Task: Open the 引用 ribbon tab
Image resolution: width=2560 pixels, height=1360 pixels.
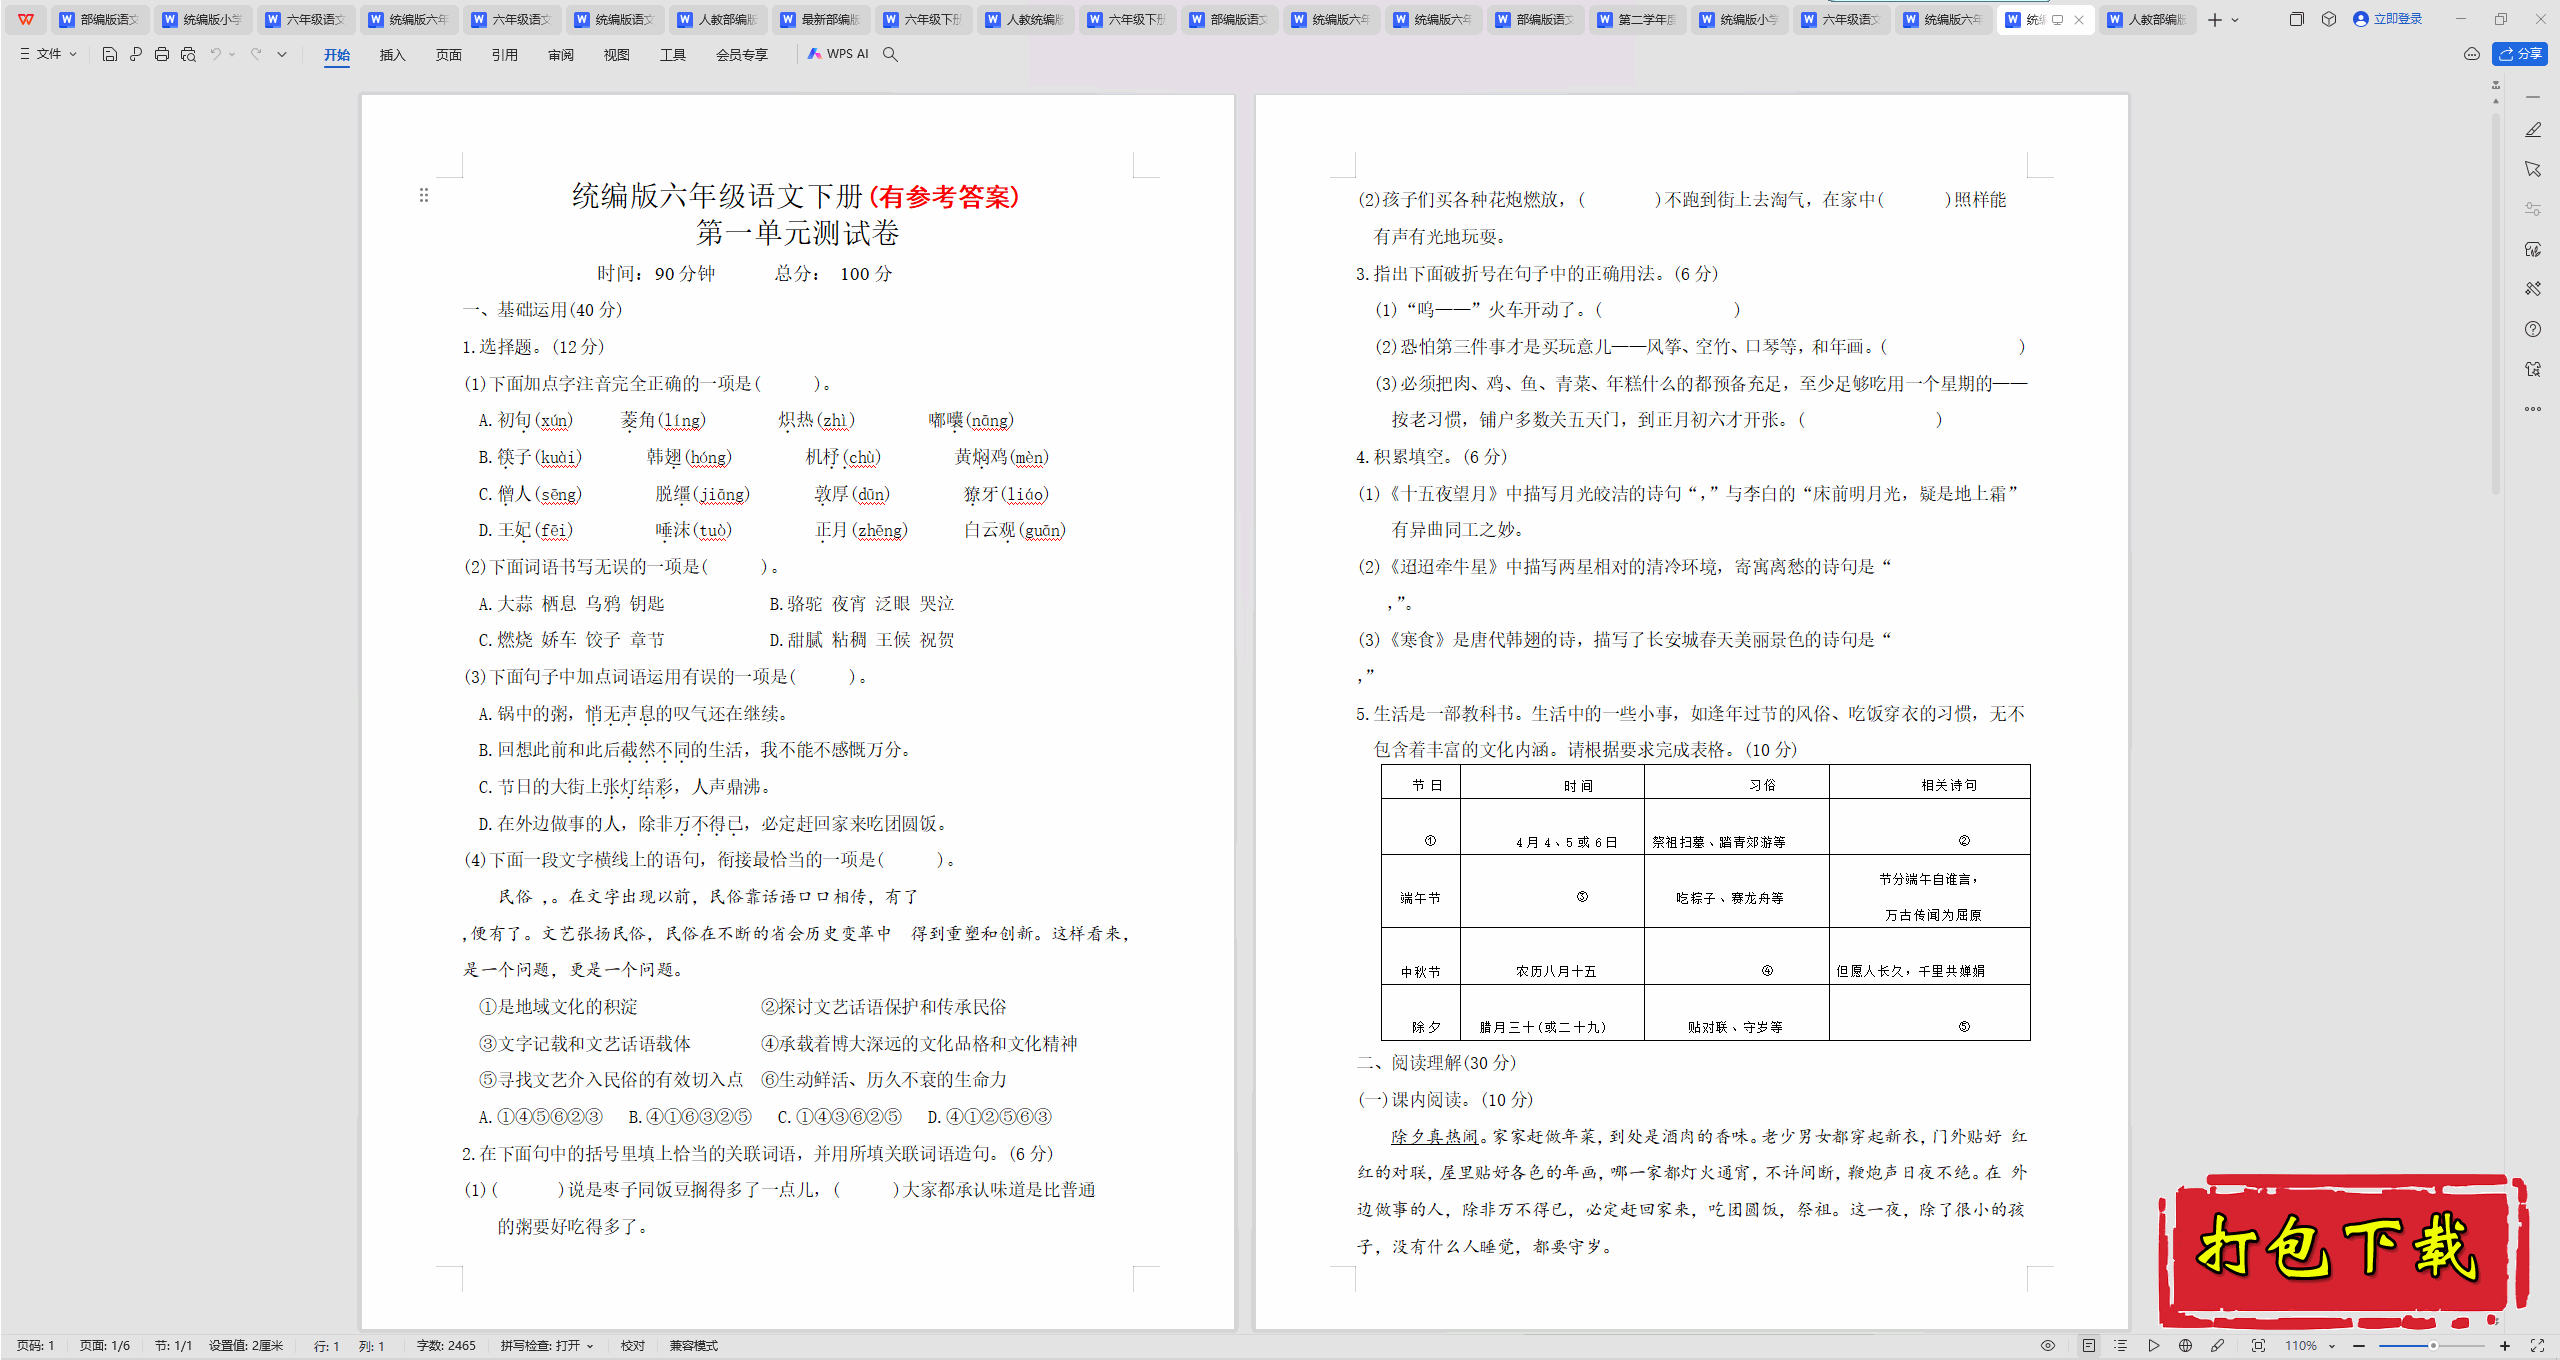Action: pos(505,55)
